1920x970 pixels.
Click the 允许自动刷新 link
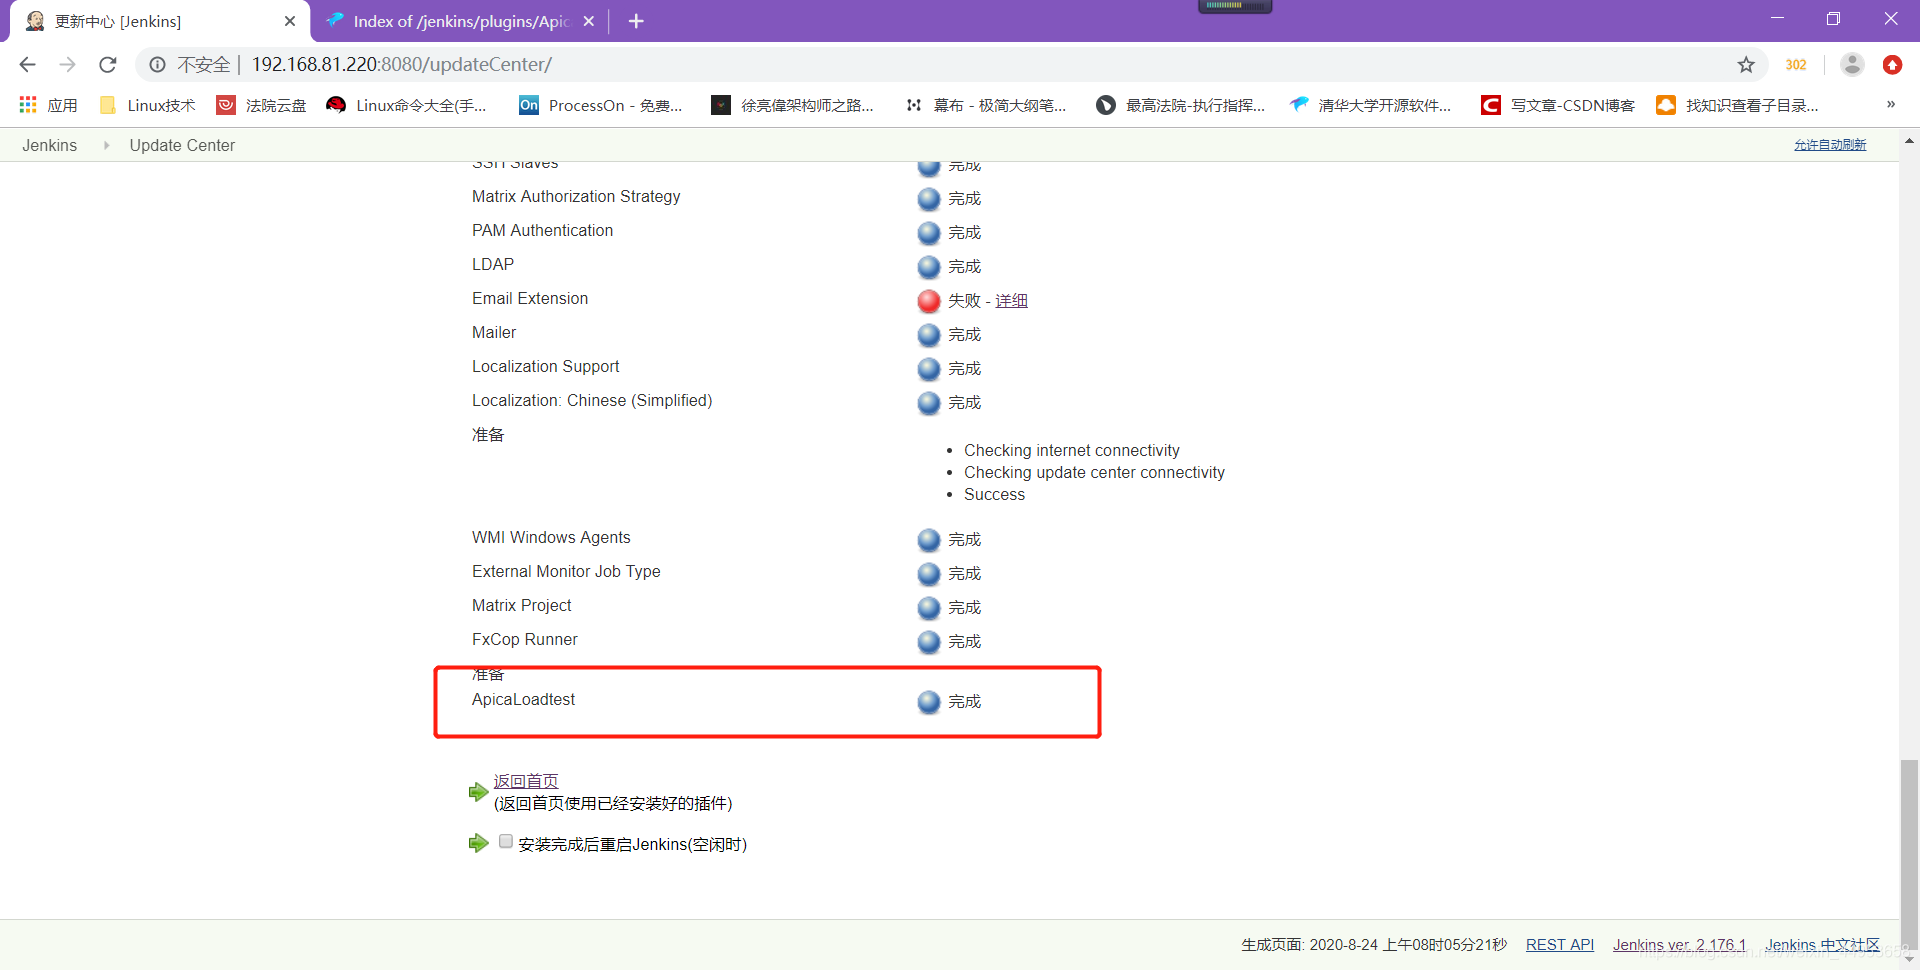[1830, 145]
